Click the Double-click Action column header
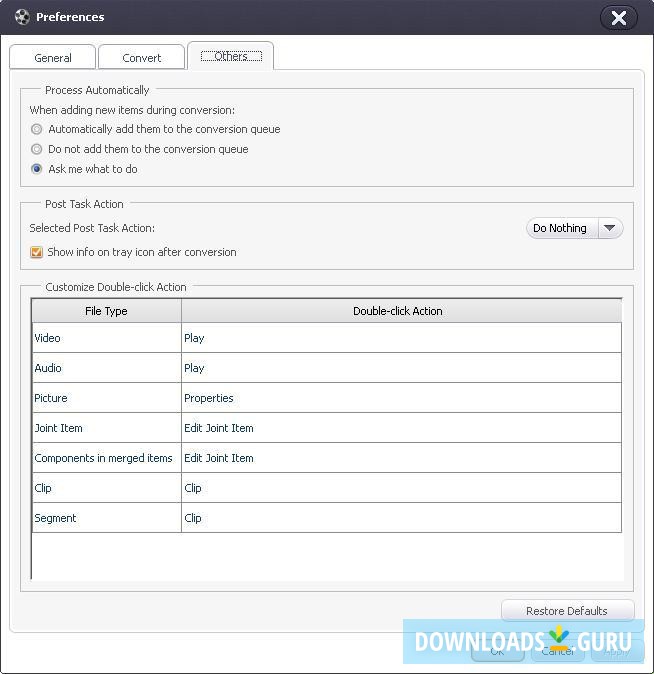The height and width of the screenshot is (674, 654). (x=401, y=311)
